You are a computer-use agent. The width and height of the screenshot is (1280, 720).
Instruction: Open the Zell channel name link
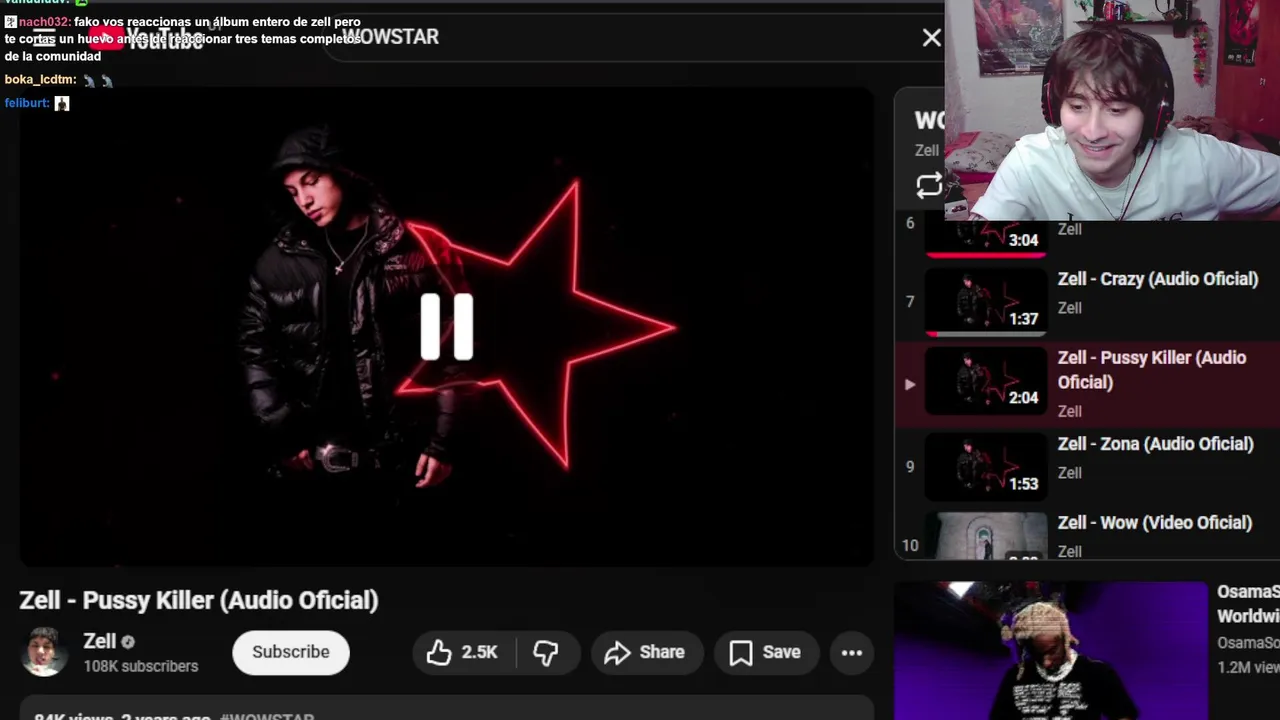click(x=100, y=641)
